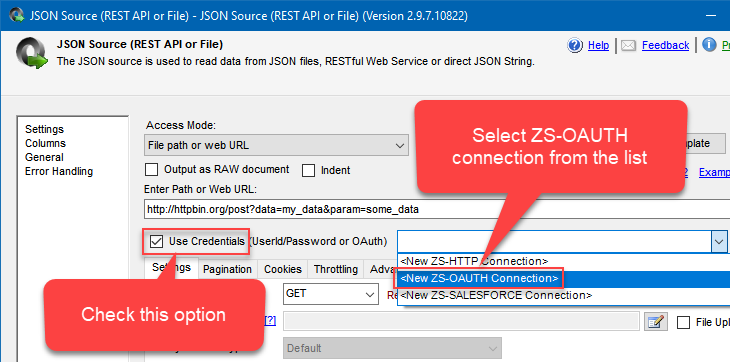Tick the Indent checkbox
730x362 pixels.
point(308,171)
